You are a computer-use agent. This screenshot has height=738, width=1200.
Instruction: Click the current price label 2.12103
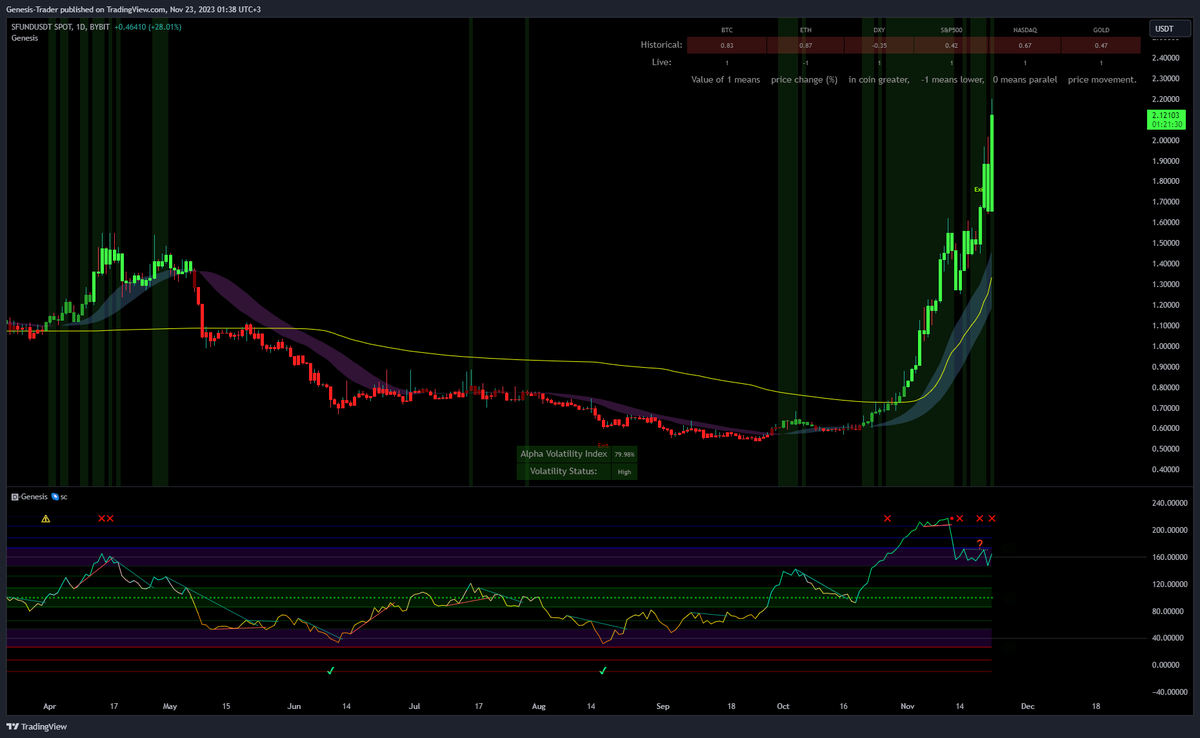point(1165,121)
